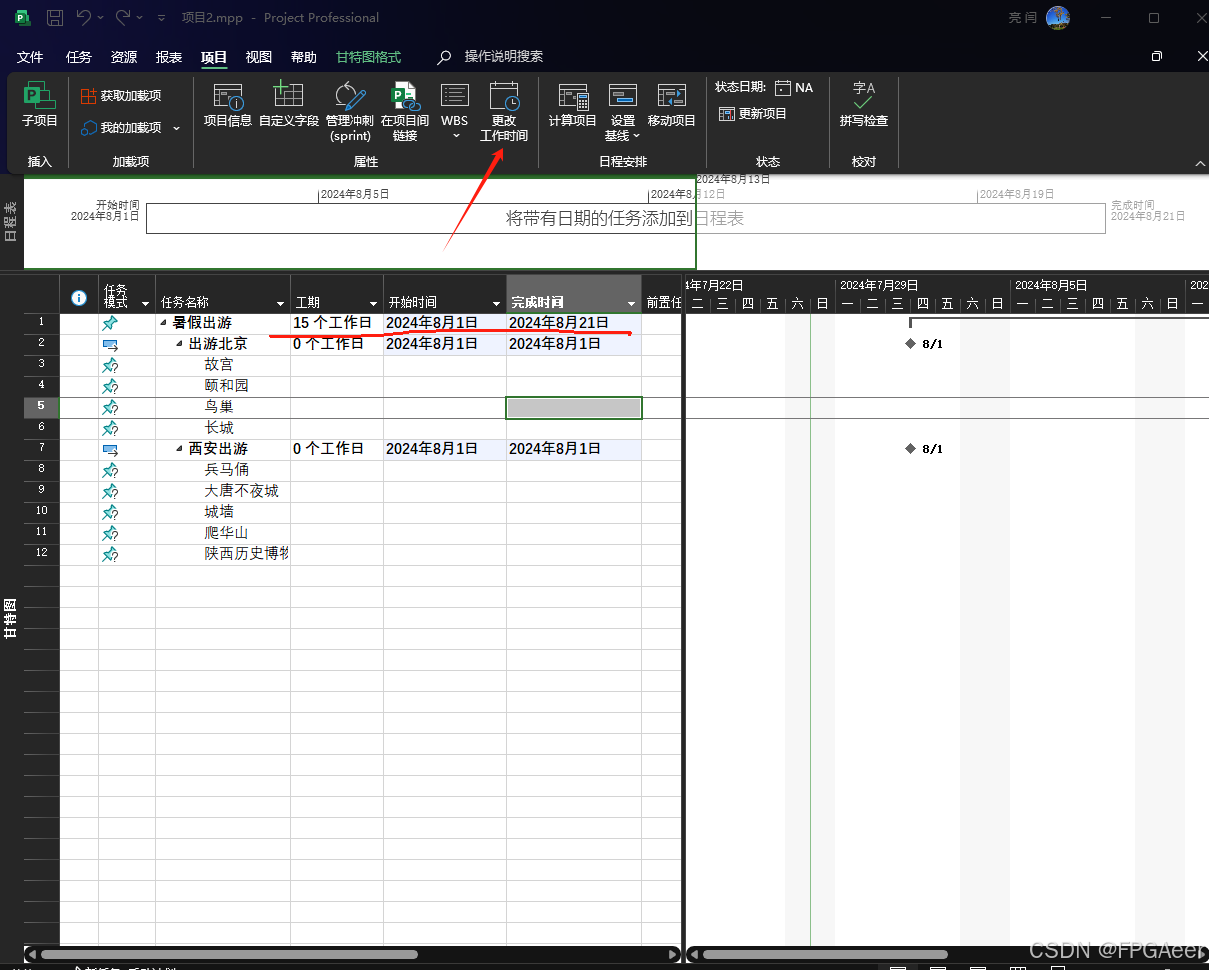Open 更改工作时间 calendar settings
This screenshot has width=1209, height=970.
(504, 112)
